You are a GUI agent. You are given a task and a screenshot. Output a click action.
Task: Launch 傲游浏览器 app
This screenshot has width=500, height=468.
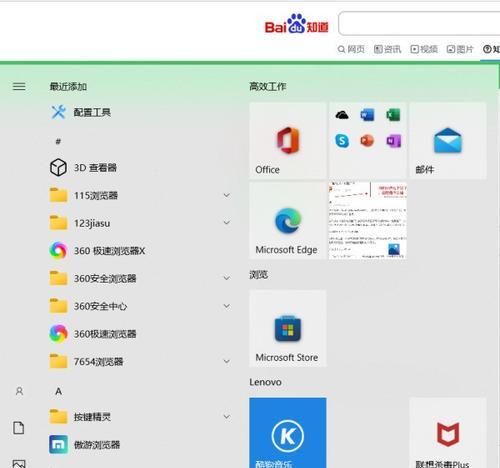(x=85, y=445)
